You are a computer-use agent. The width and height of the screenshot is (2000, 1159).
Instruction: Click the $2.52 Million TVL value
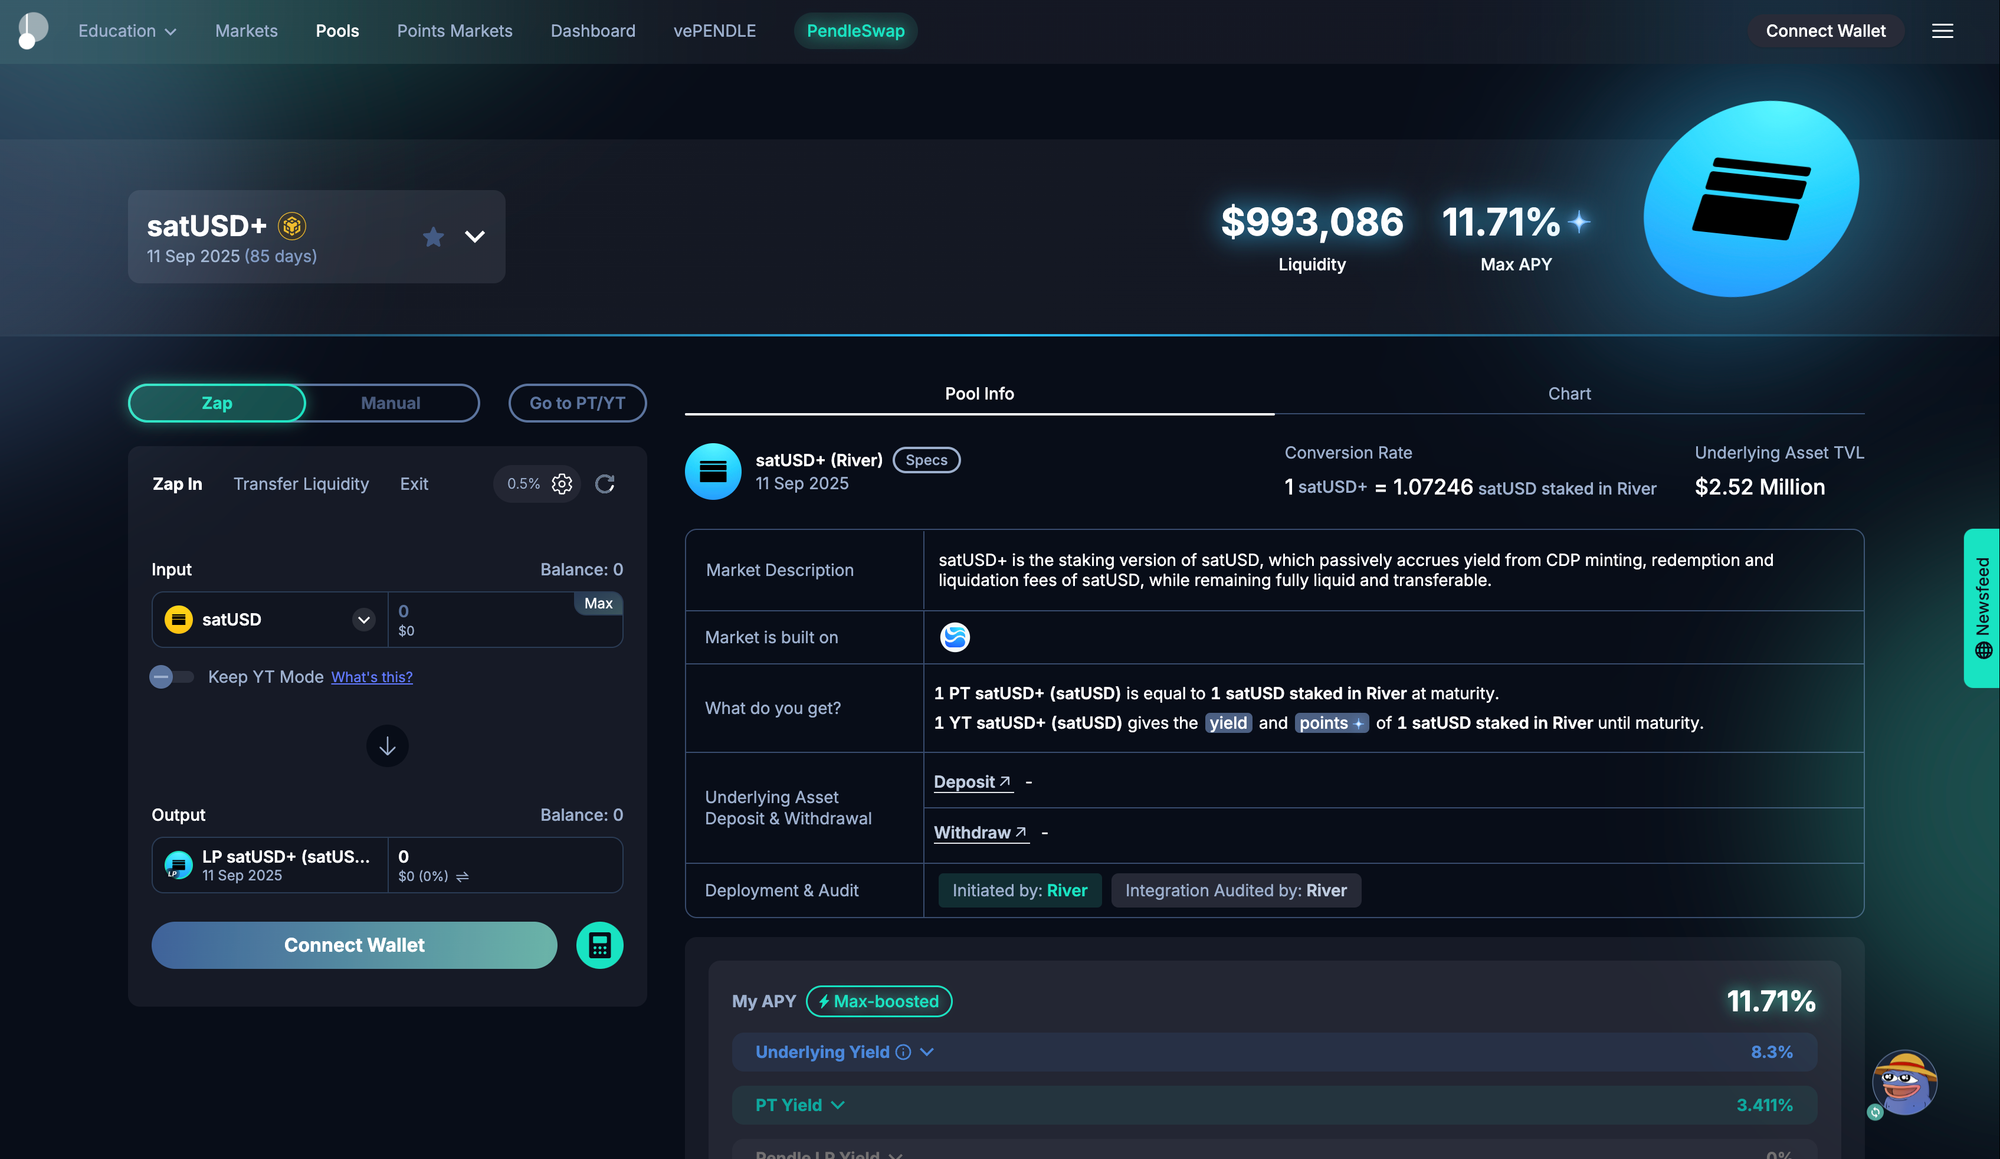(1759, 487)
